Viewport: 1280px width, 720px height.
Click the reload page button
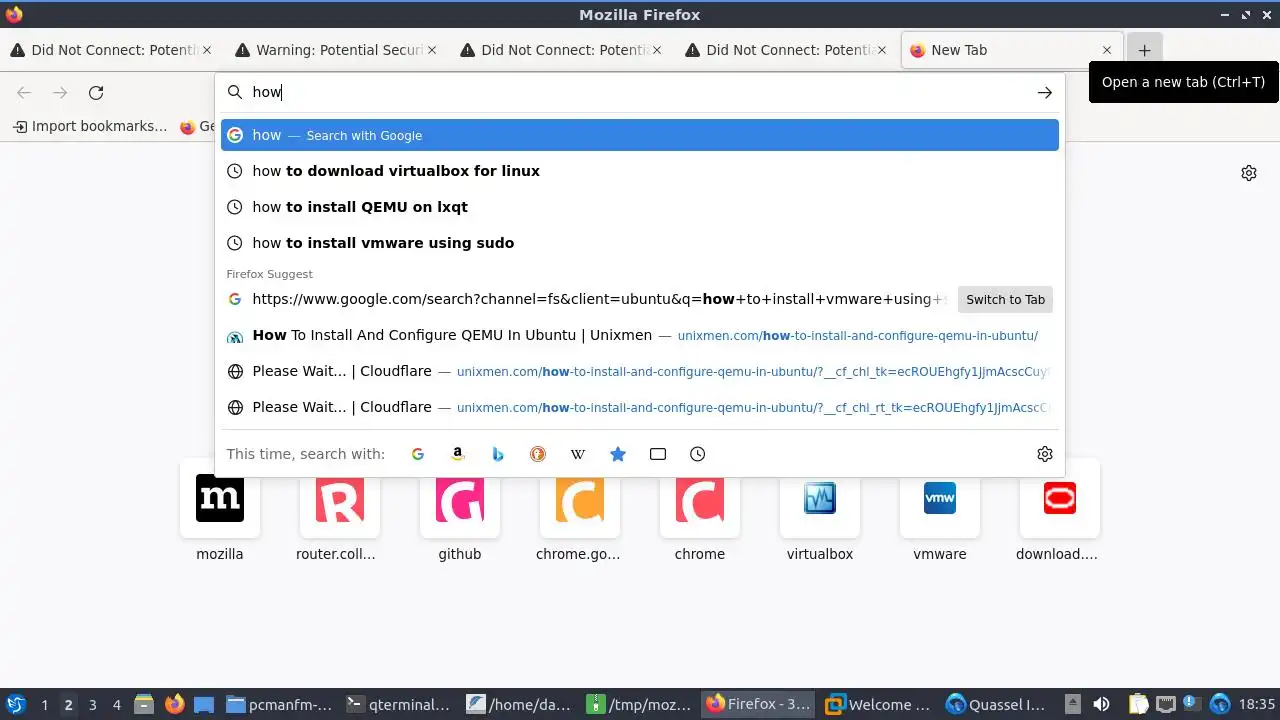click(x=96, y=93)
